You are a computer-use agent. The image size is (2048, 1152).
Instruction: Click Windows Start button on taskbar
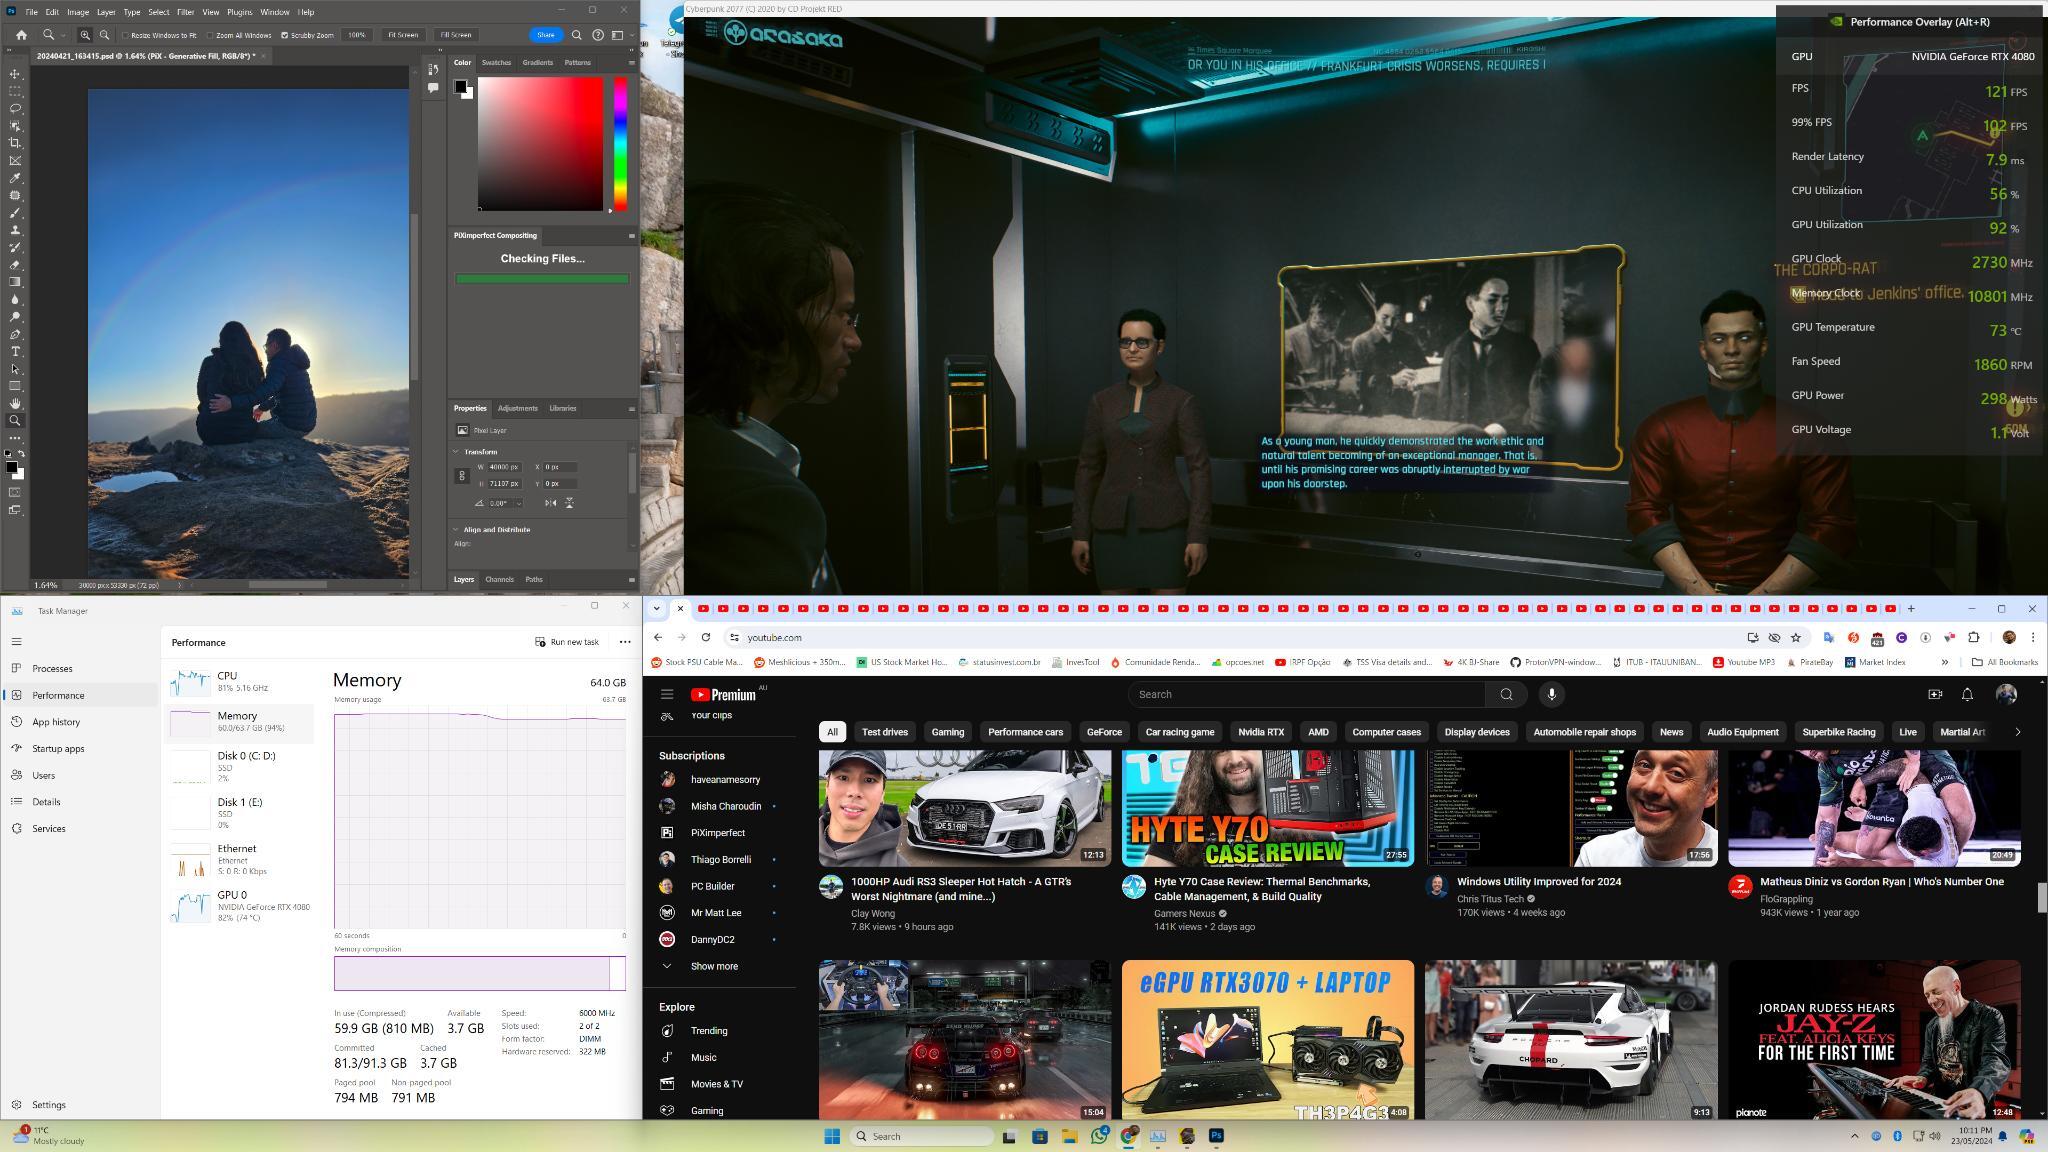coord(832,1136)
